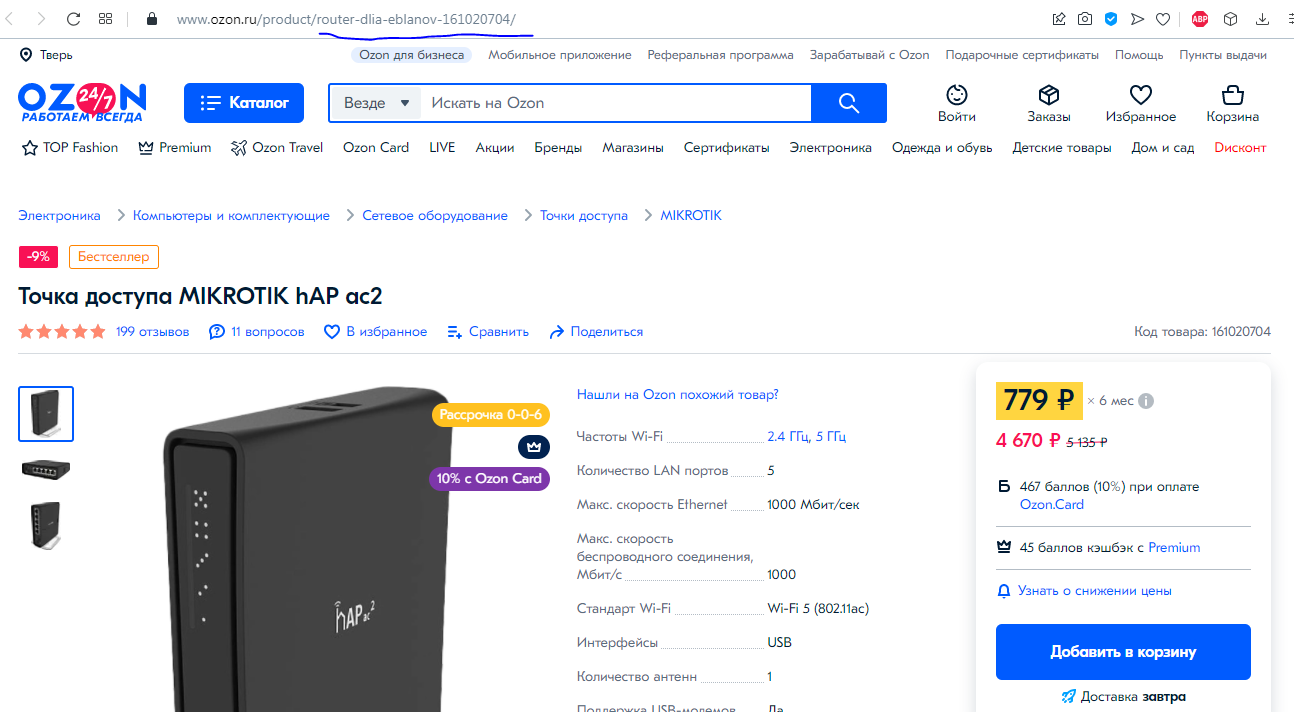Screen dimensions: 1294x712
Task: Select the second ports-view product thumbnail
Action: (46, 469)
